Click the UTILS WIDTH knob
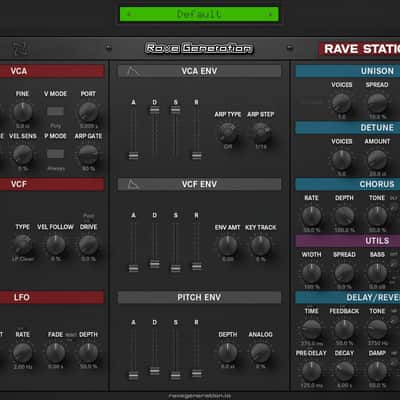400x400 pixels. click(x=311, y=273)
